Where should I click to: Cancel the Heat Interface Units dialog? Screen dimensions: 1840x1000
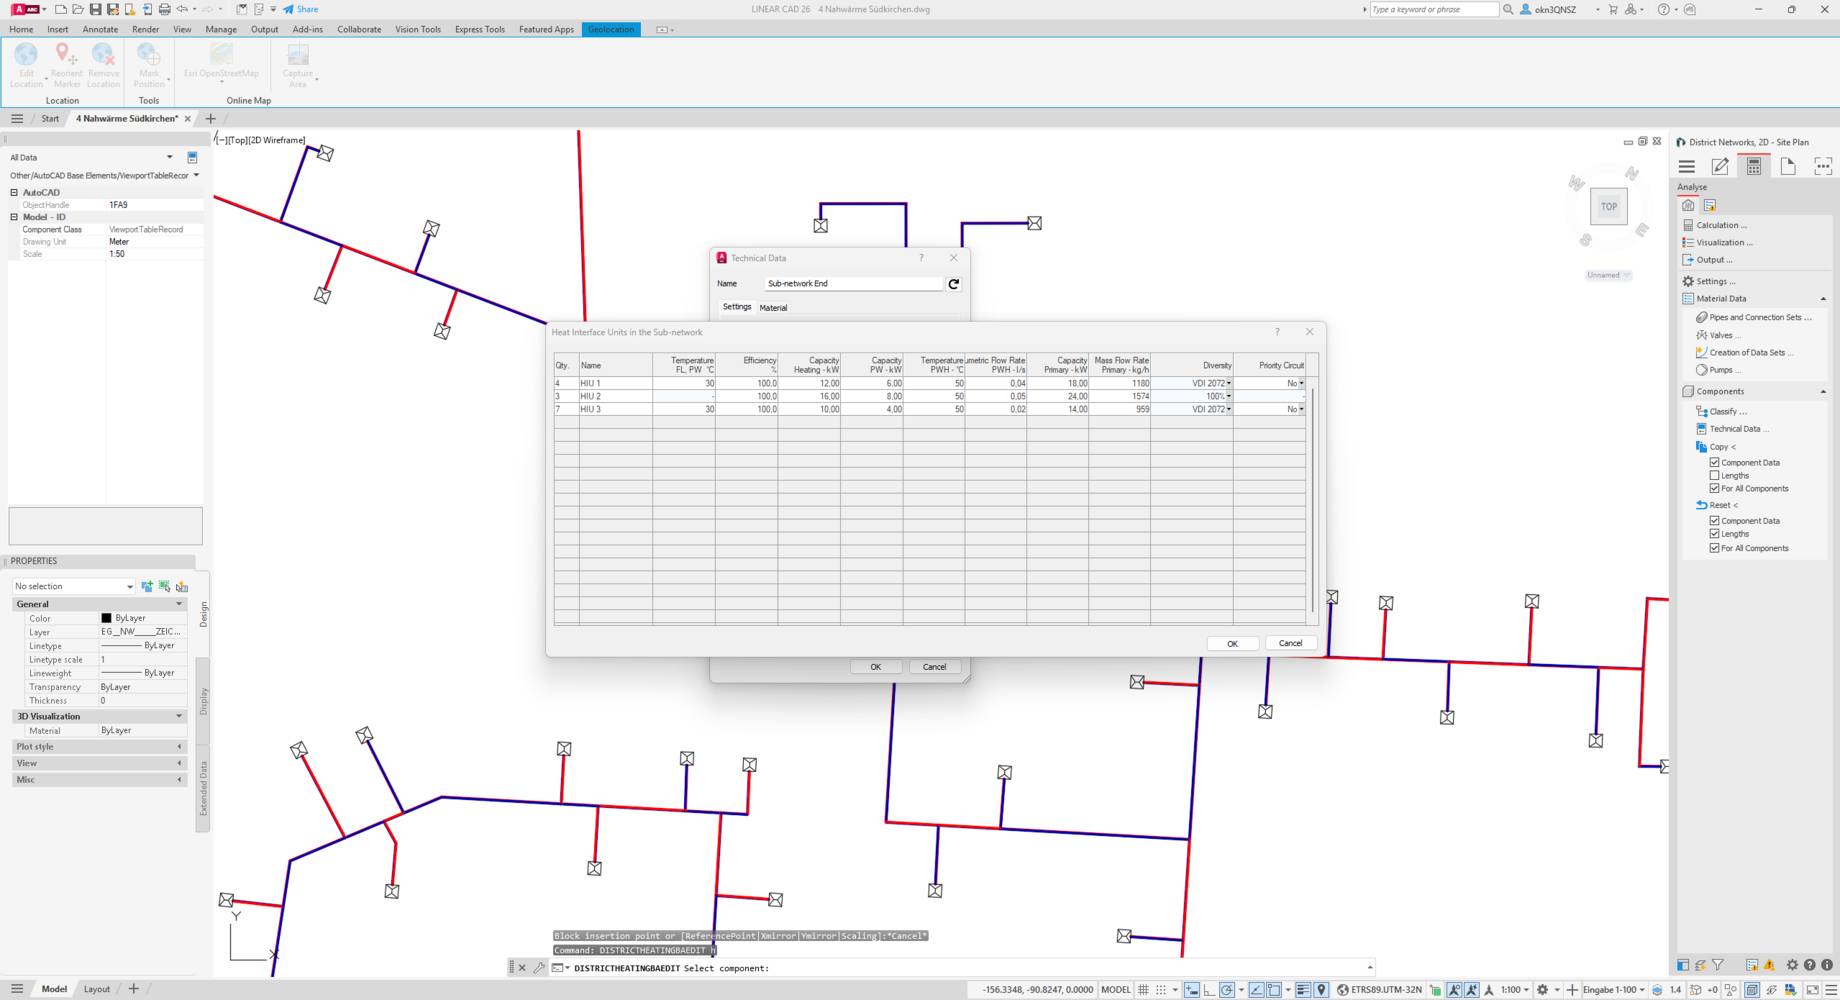tap(1290, 643)
